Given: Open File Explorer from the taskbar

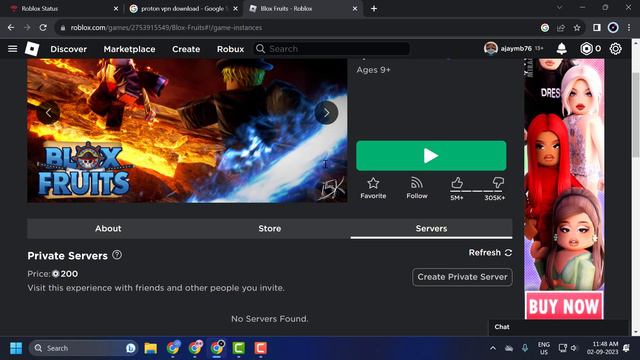Looking at the screenshot, I should click(151, 348).
